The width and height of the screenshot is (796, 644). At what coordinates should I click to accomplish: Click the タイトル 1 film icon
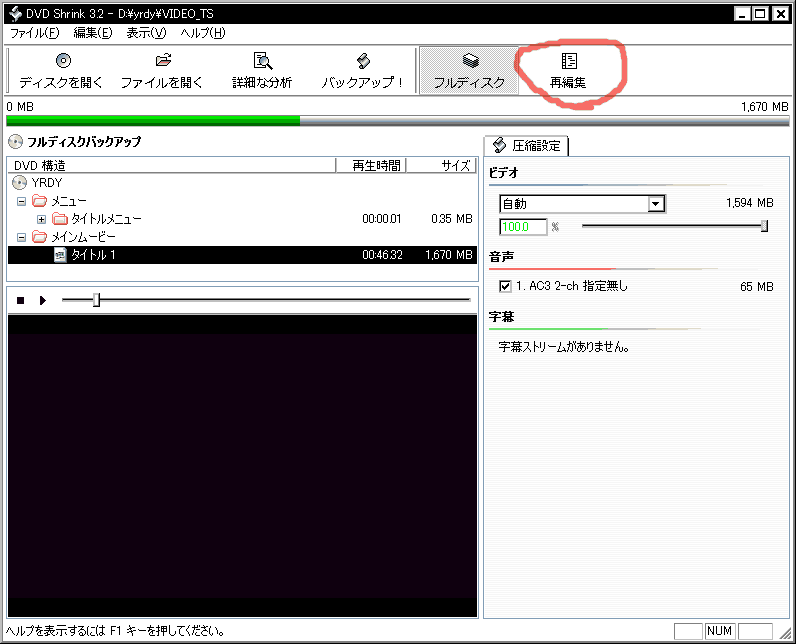pos(60,255)
